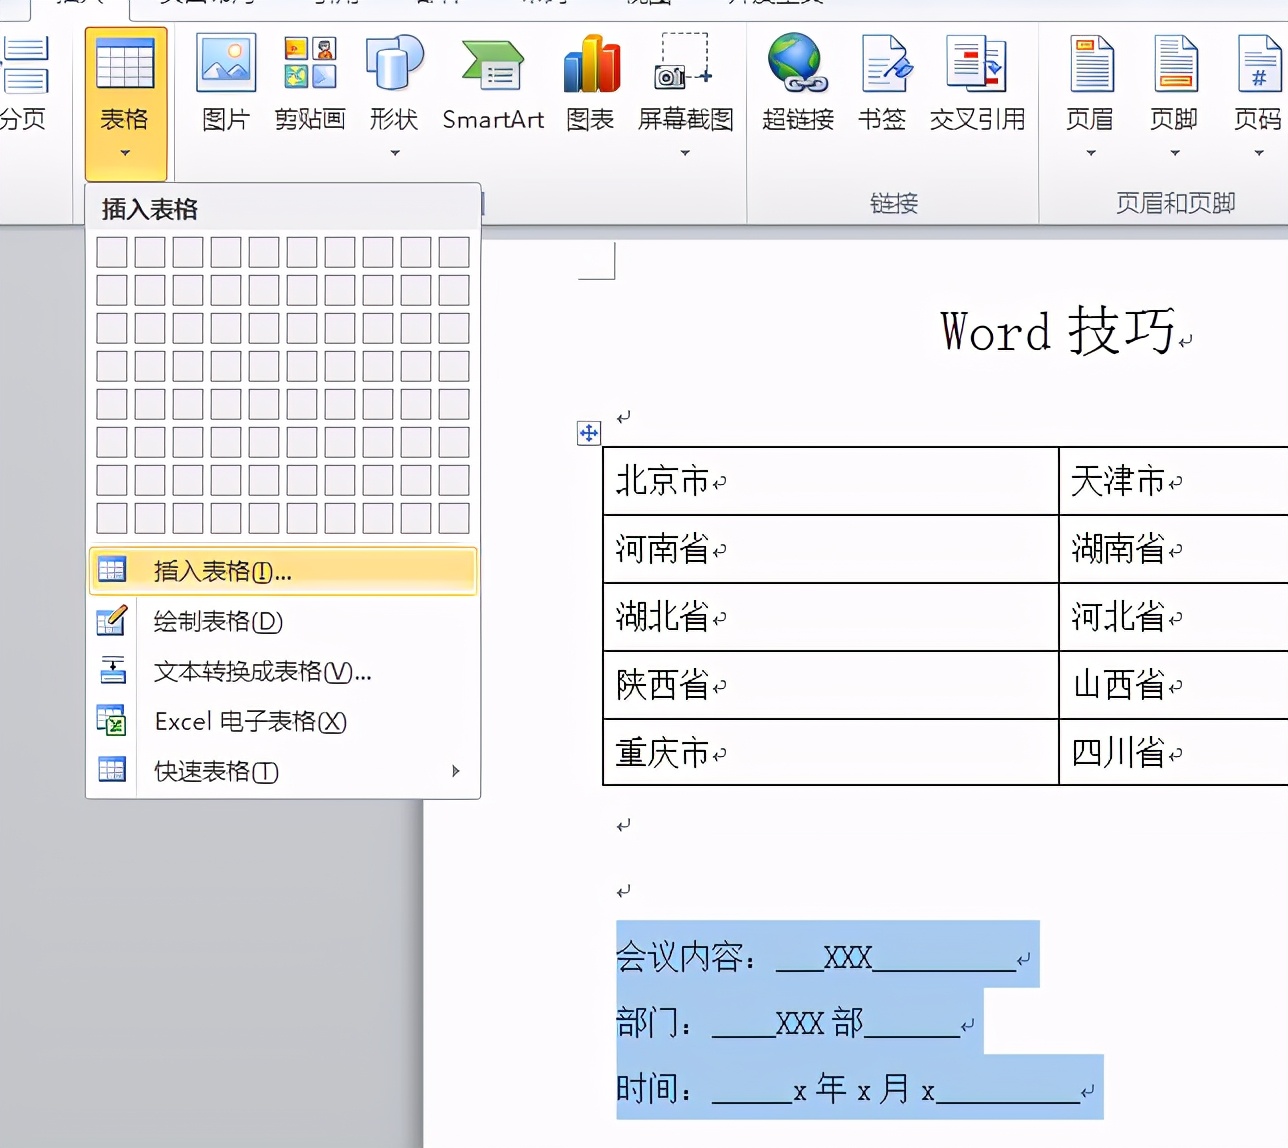Click the 山西省 table cell

pos(1174,685)
